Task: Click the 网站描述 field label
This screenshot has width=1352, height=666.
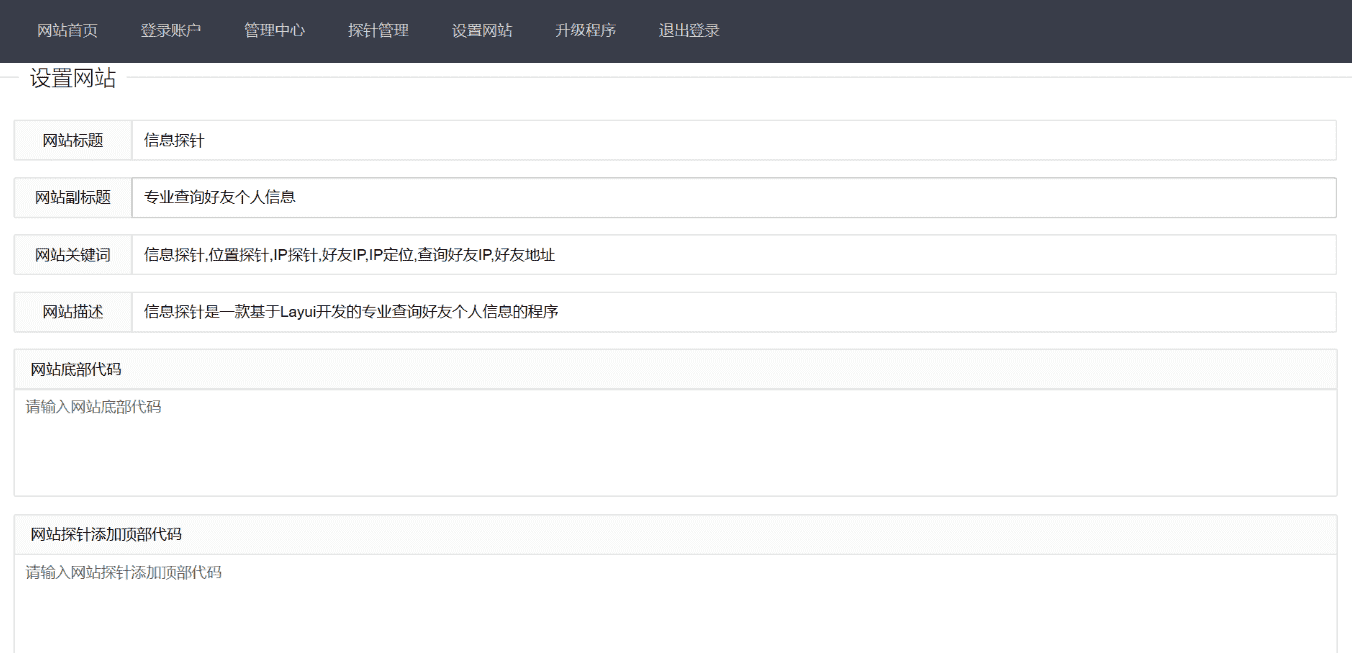Action: click(71, 312)
